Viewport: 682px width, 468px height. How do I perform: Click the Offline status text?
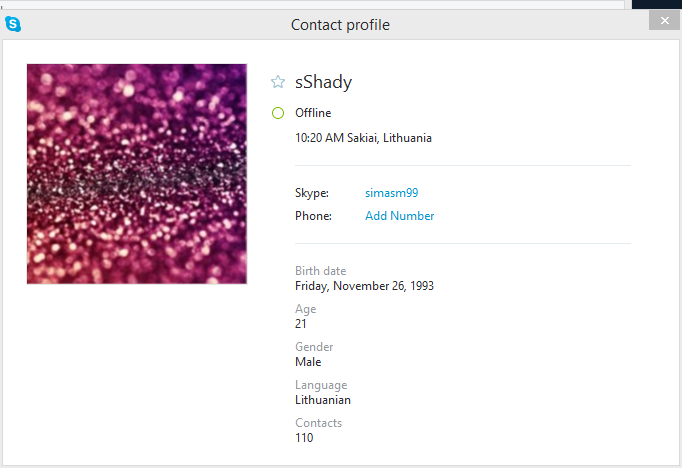(313, 113)
